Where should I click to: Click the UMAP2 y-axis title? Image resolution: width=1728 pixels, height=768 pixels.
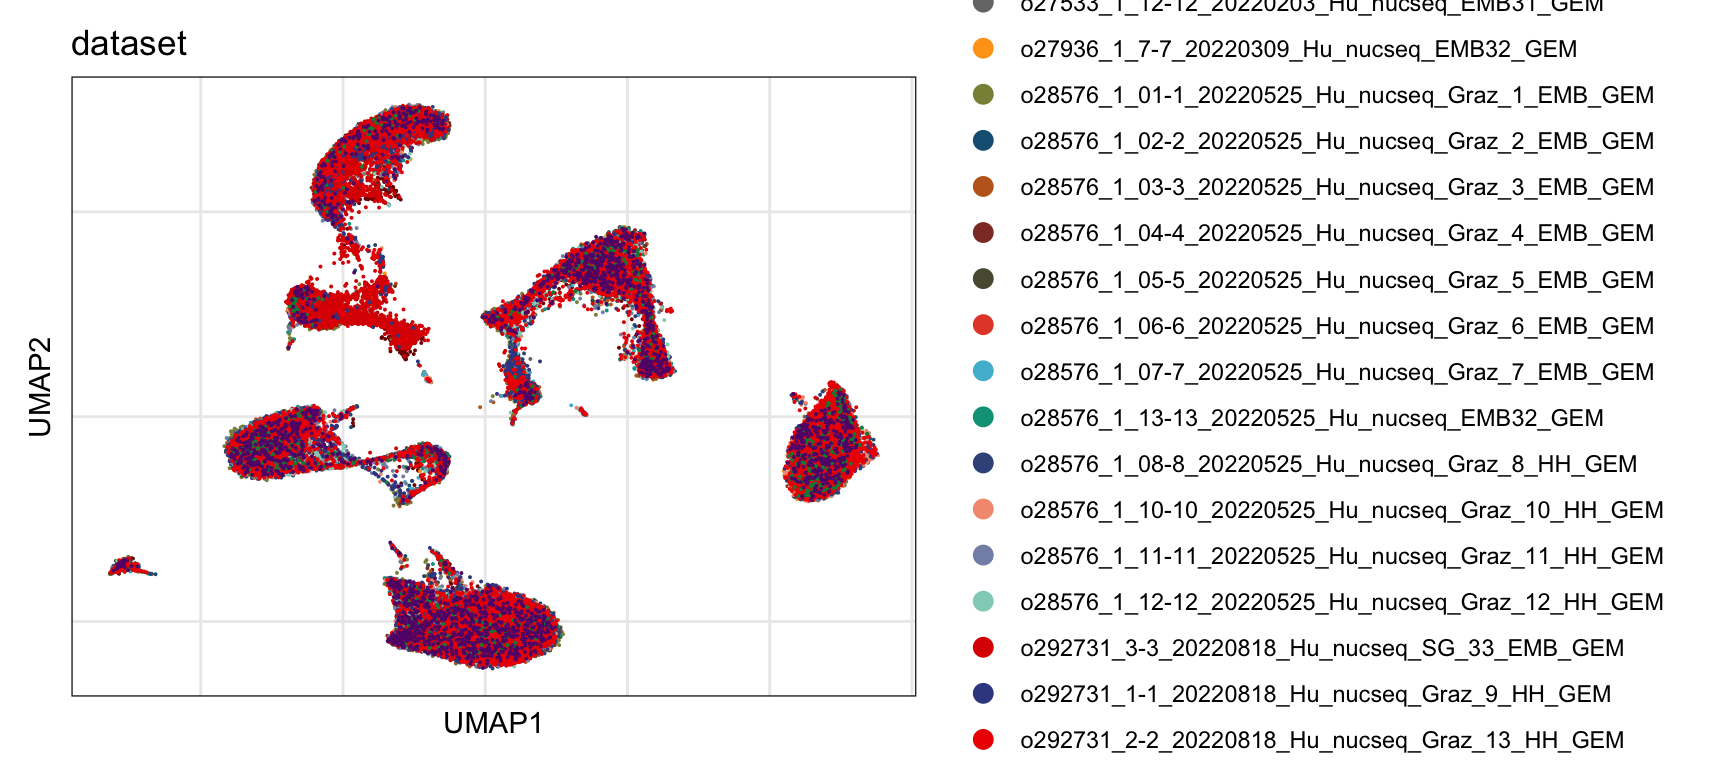coord(40,387)
